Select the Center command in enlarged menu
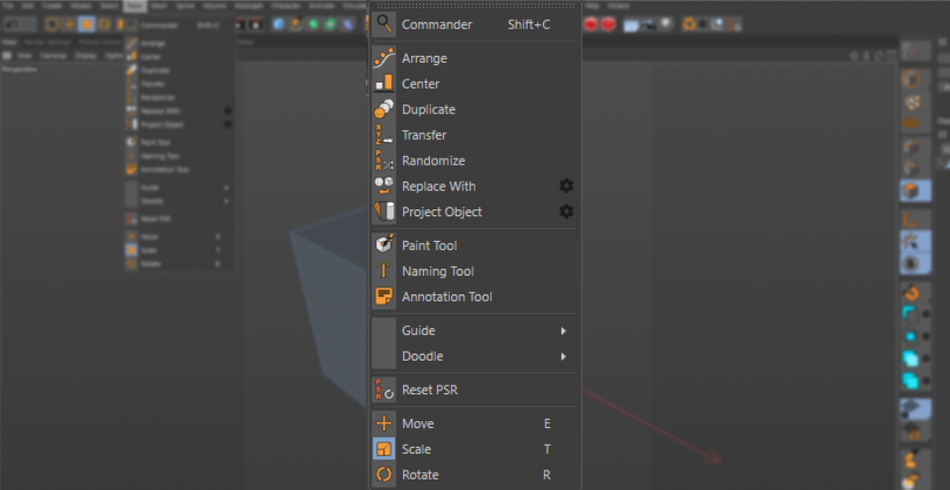950x490 pixels. tap(476, 84)
